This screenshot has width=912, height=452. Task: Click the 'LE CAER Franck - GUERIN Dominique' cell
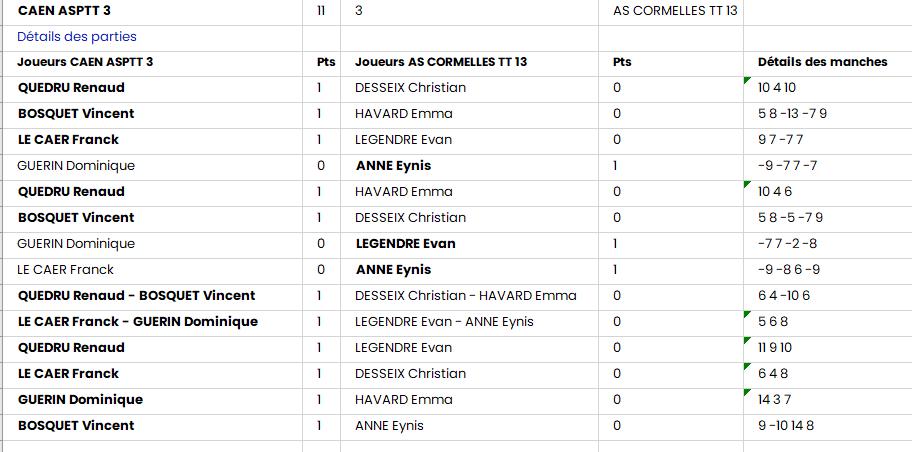(x=138, y=322)
